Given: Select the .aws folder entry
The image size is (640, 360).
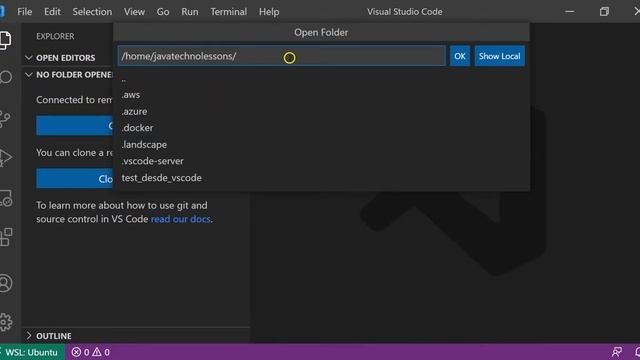Looking at the screenshot, I should [x=321, y=95].
